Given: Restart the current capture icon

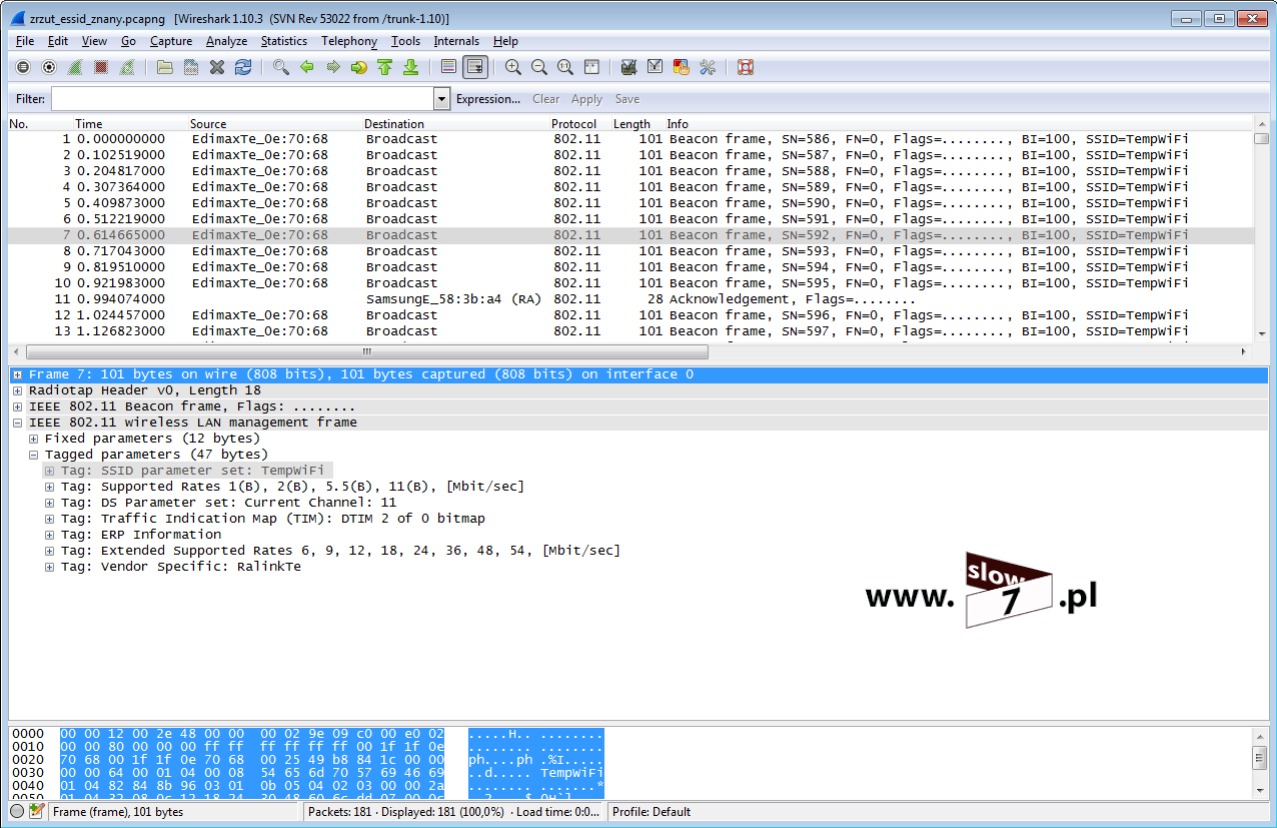Looking at the screenshot, I should 127,67.
